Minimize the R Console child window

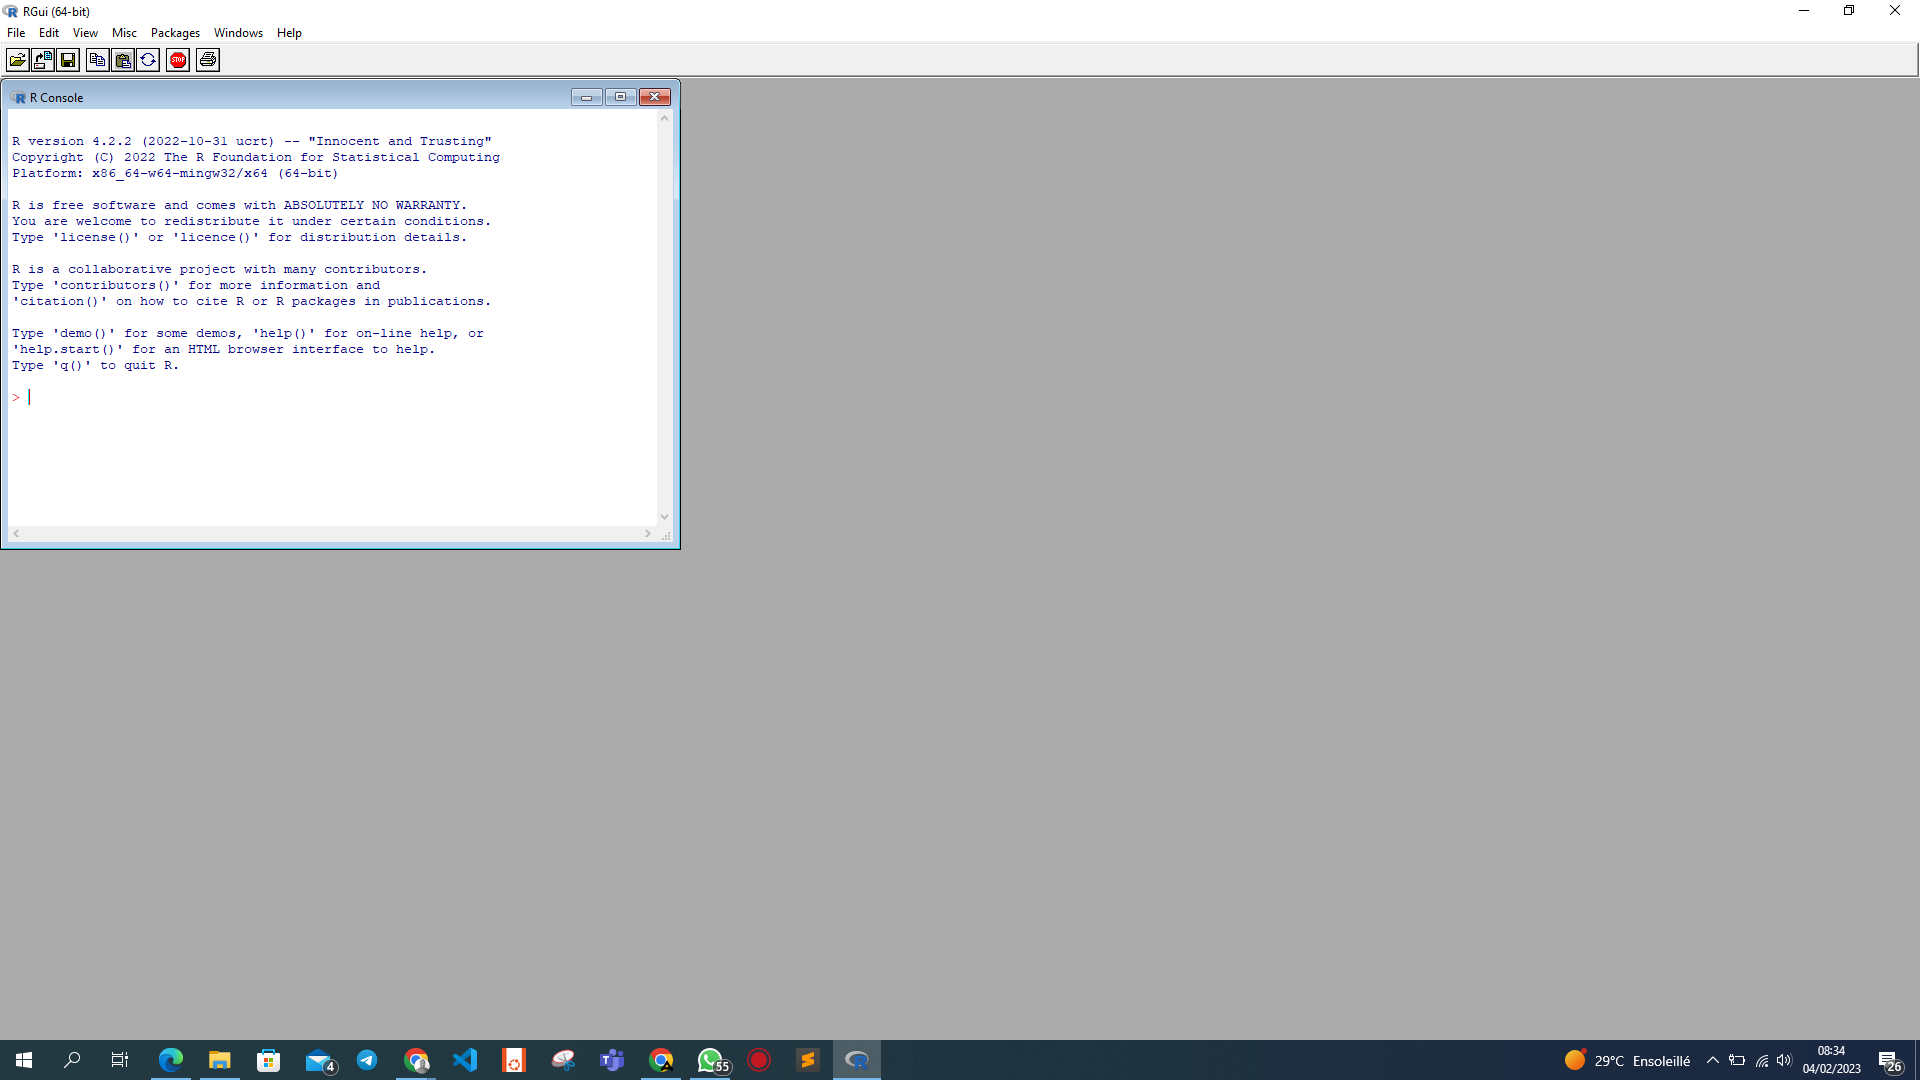point(586,97)
